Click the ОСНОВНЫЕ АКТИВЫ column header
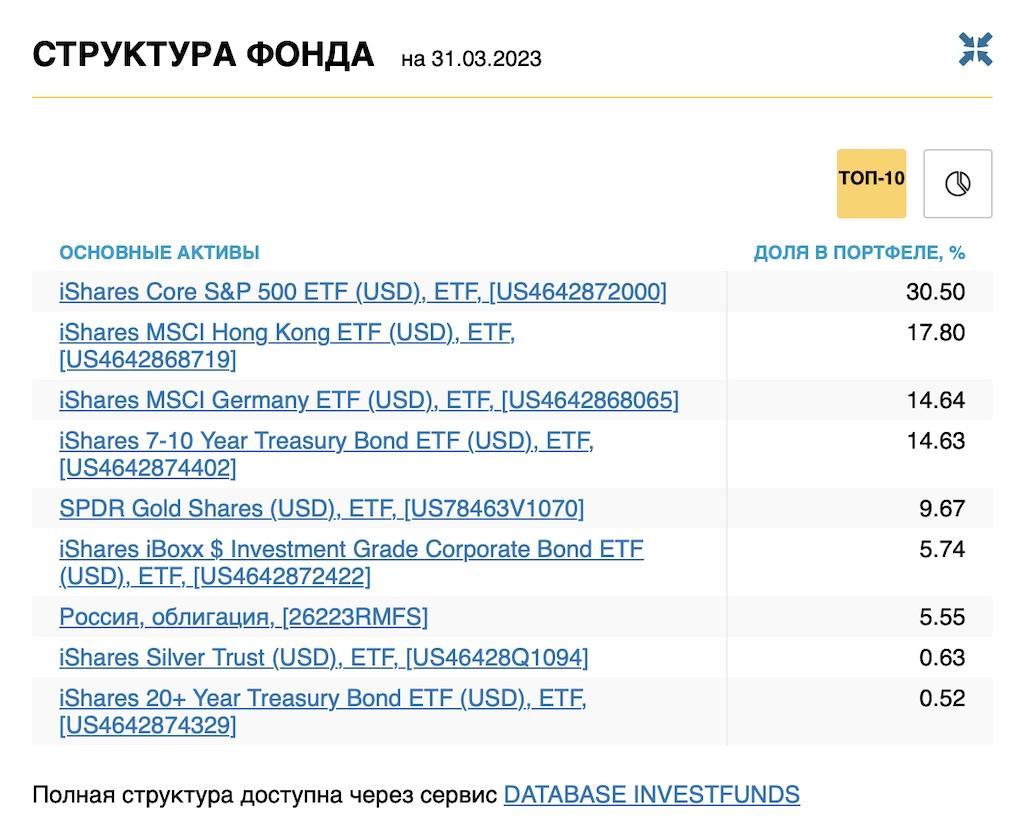 (x=159, y=253)
